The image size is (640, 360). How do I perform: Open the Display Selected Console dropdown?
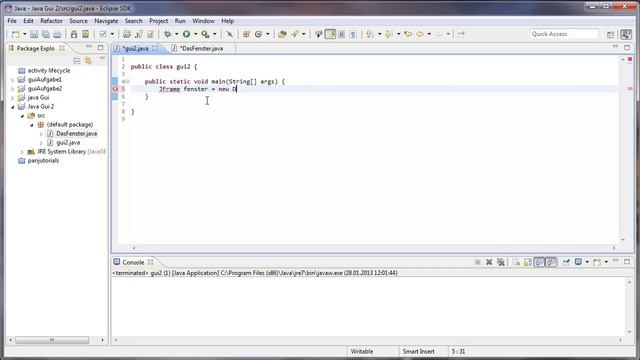(x=587, y=262)
